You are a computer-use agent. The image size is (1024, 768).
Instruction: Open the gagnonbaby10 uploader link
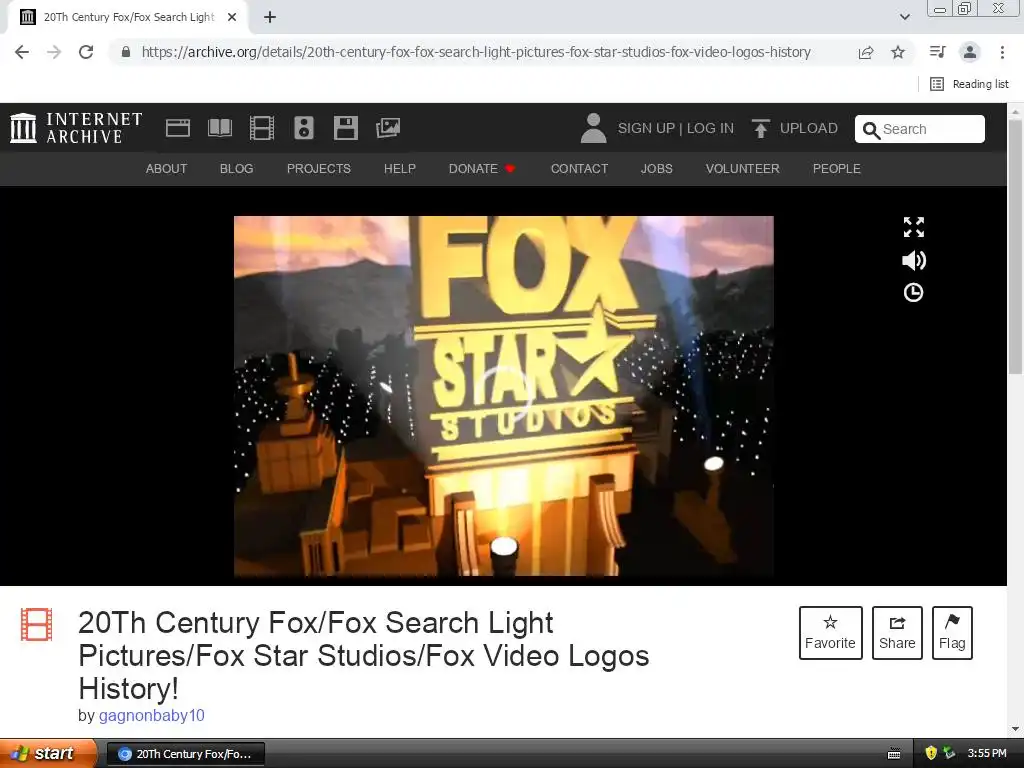coord(152,716)
